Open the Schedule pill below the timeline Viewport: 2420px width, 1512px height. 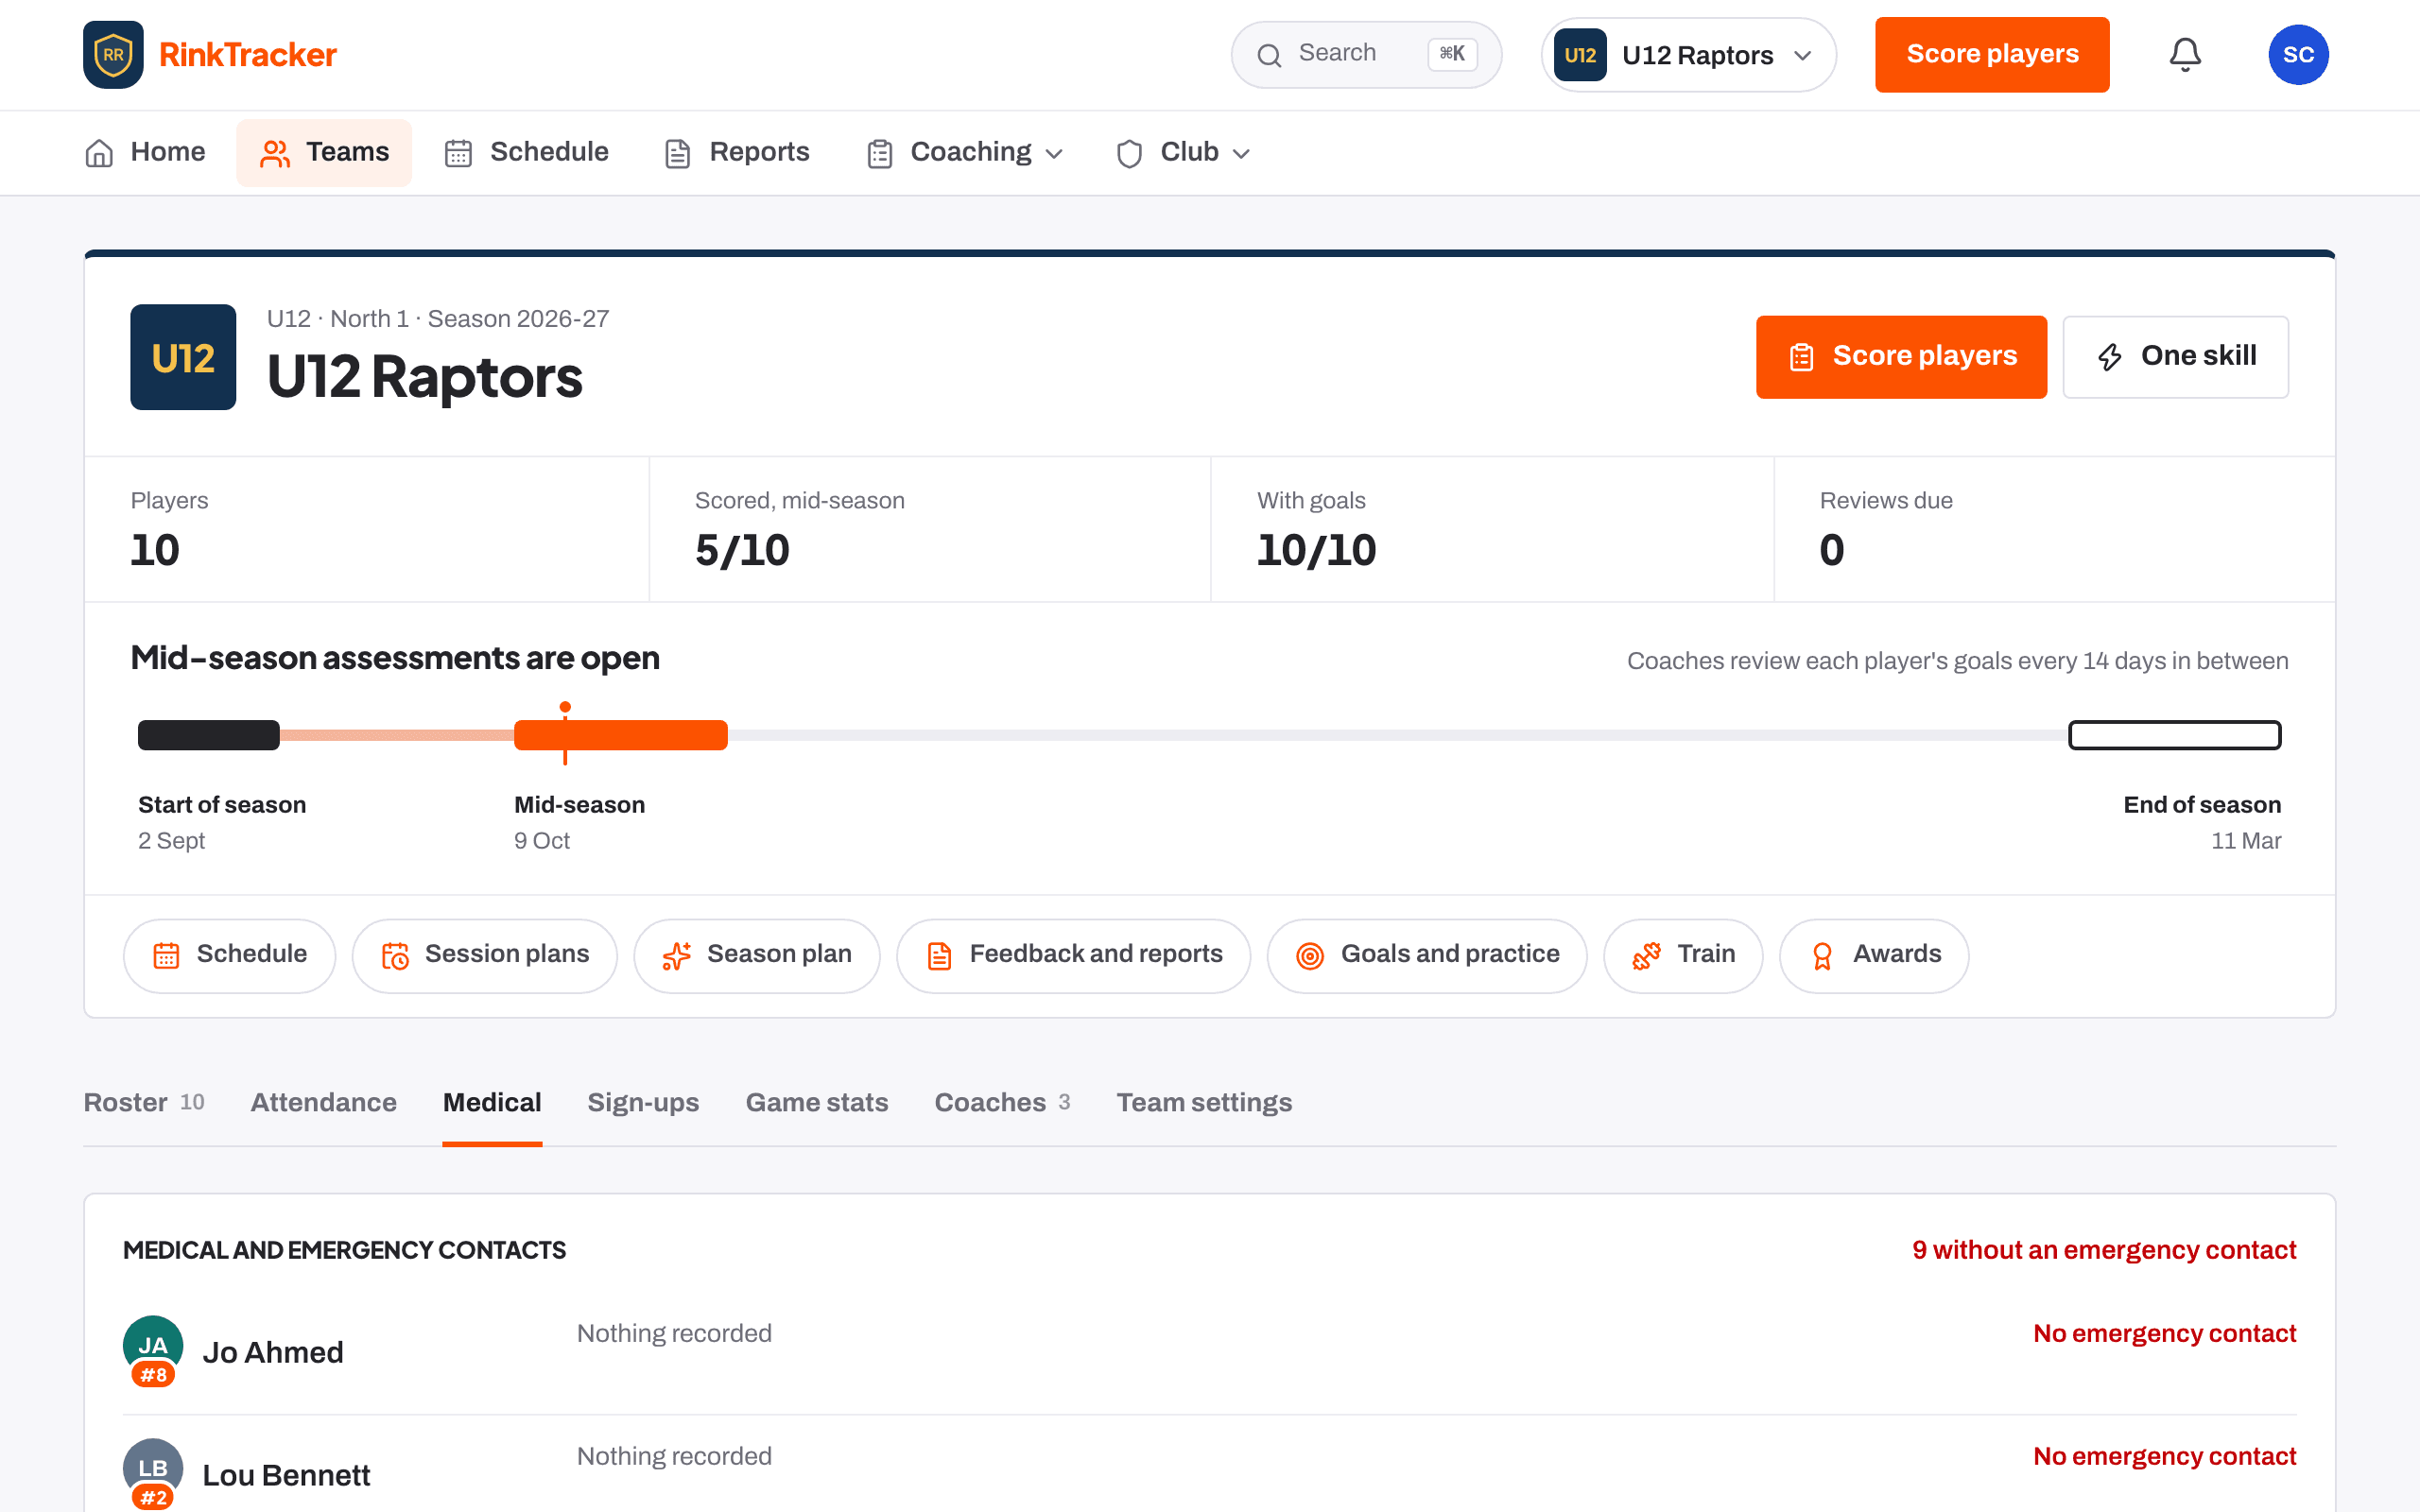click(229, 955)
